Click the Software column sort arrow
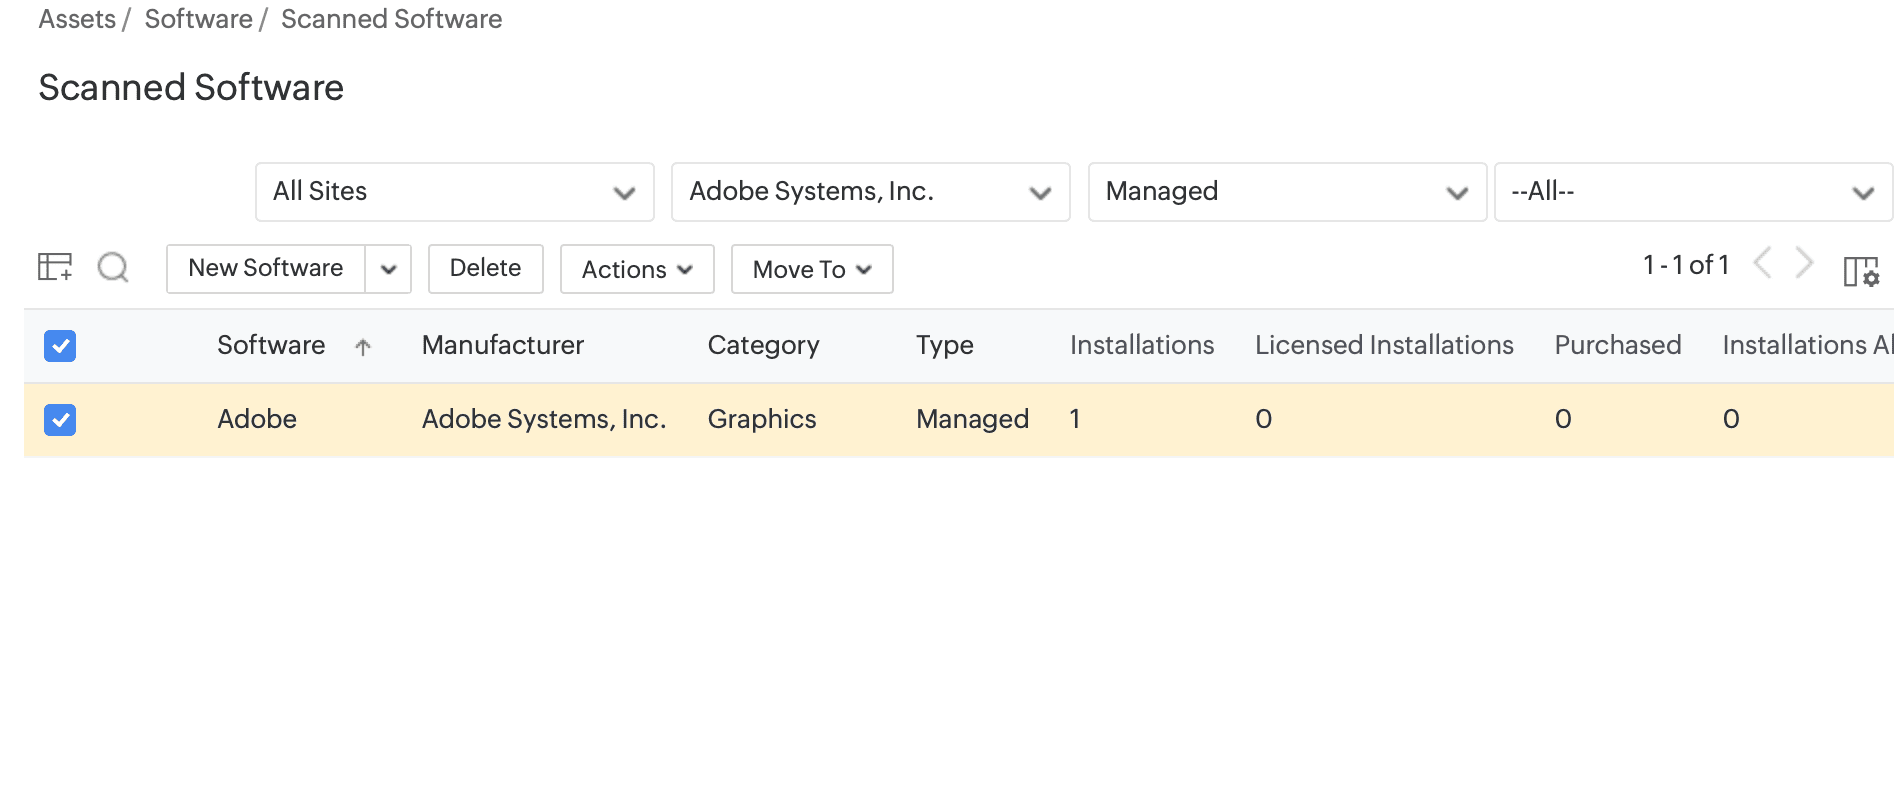Viewport: 1896px width, 812px height. [x=363, y=347]
